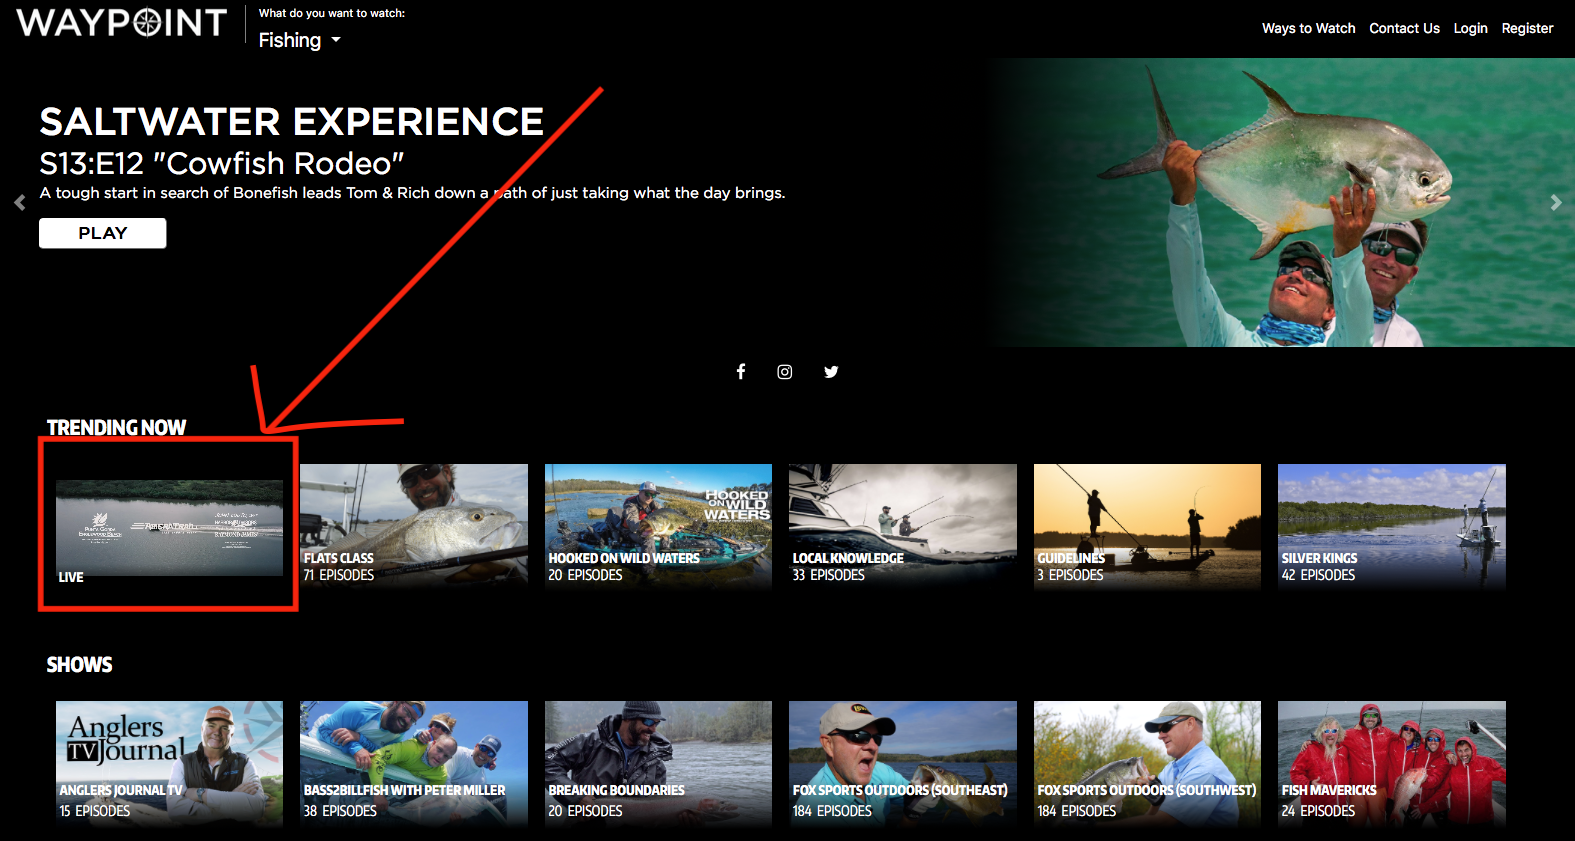
Task: Open Ways to Watch page
Action: [1308, 28]
